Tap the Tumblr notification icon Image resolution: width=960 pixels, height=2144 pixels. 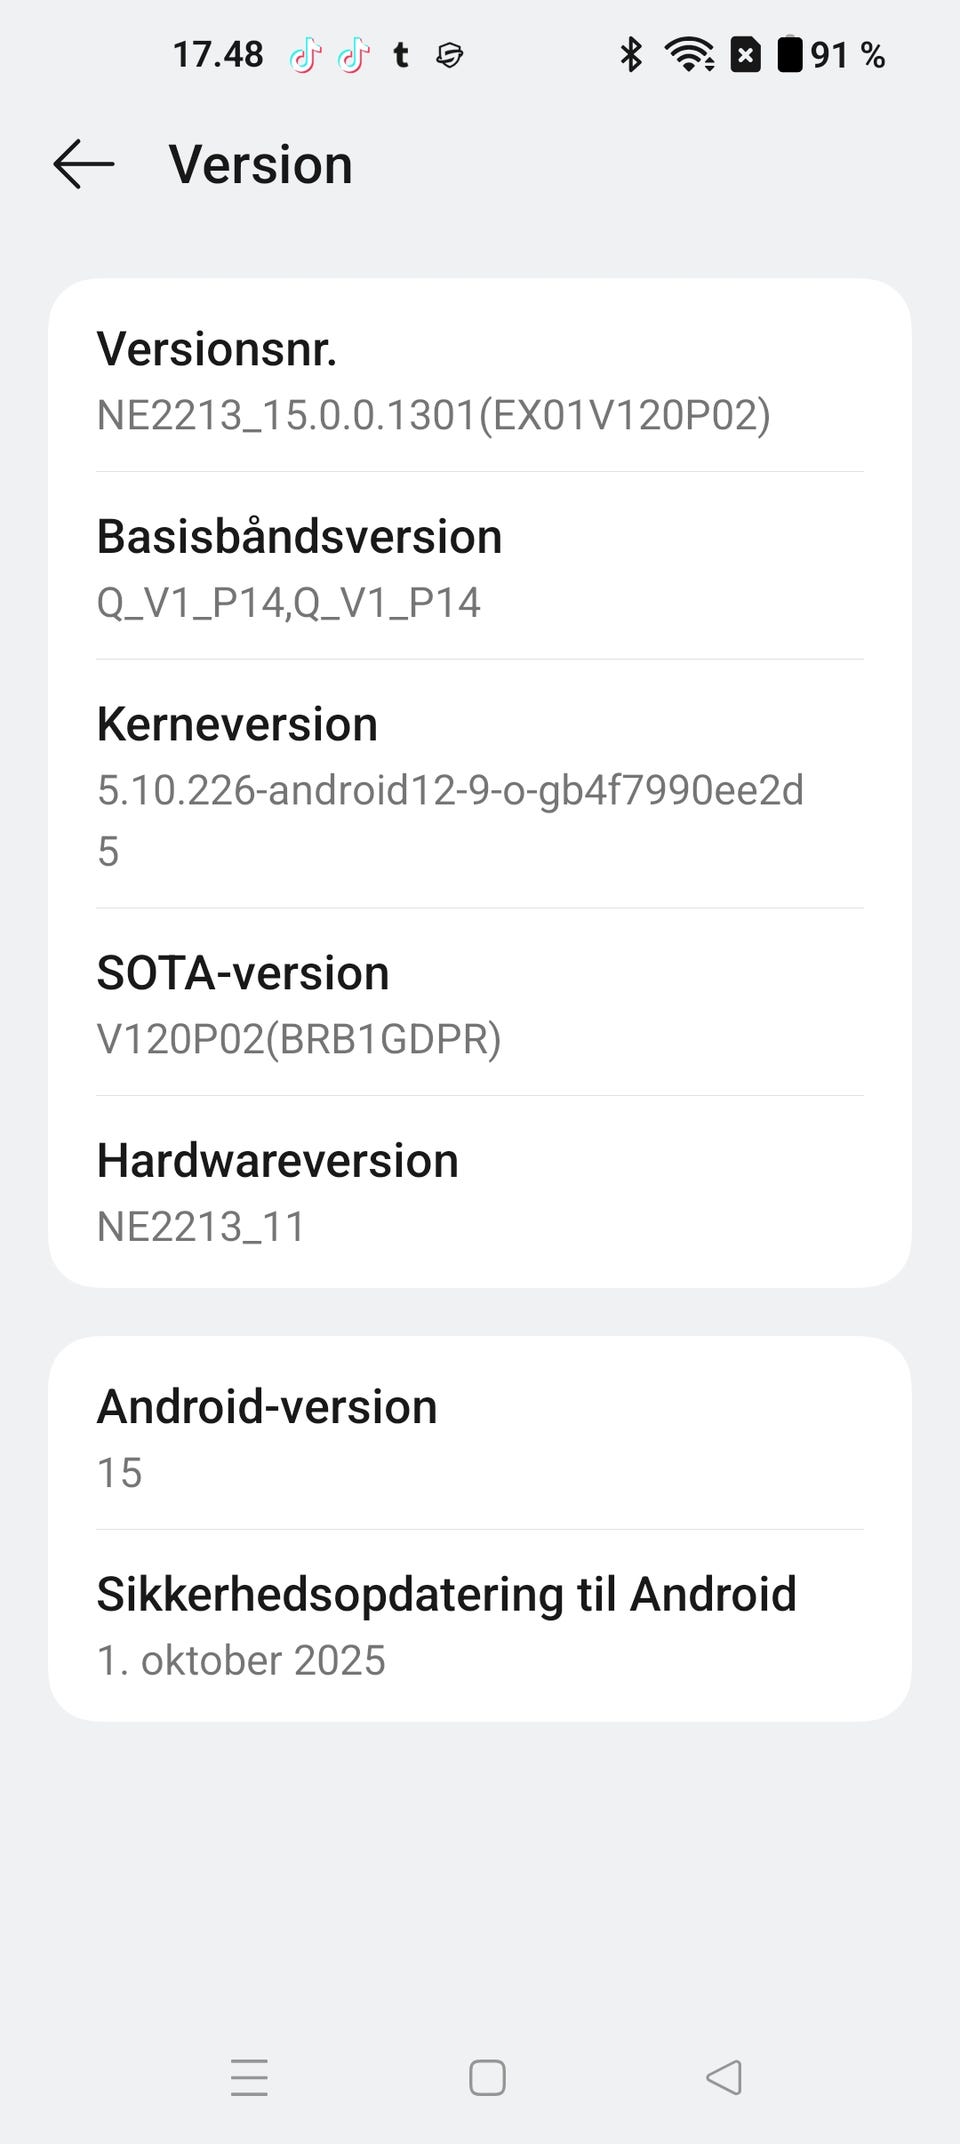pyautogui.click(x=401, y=55)
